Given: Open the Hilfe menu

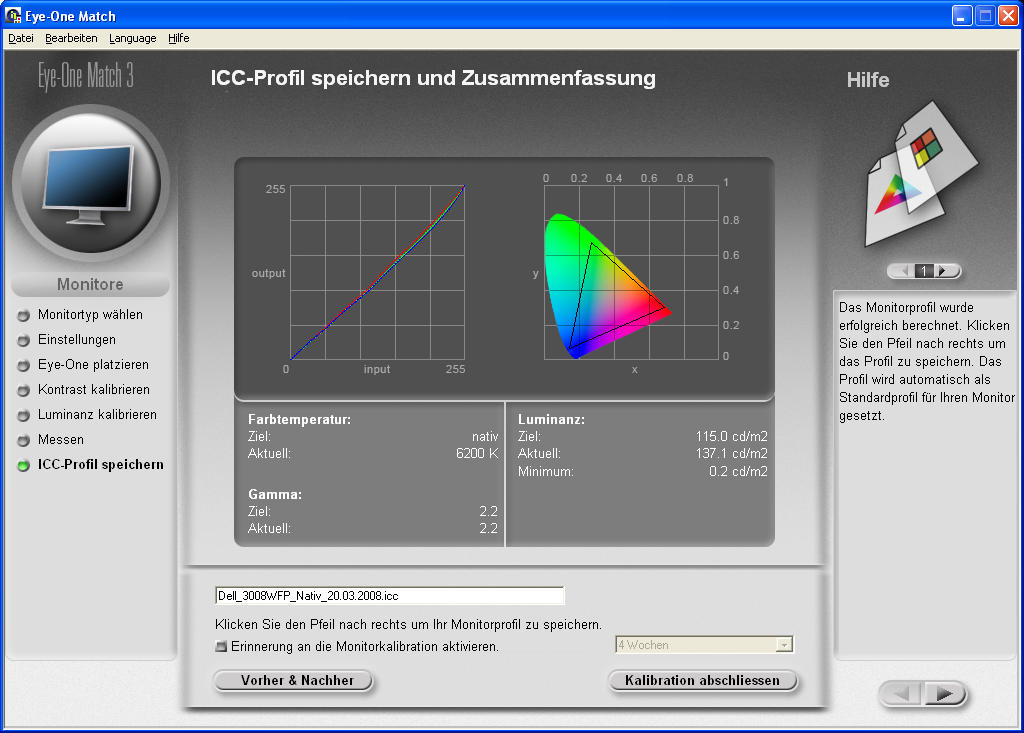Looking at the screenshot, I should coord(179,38).
